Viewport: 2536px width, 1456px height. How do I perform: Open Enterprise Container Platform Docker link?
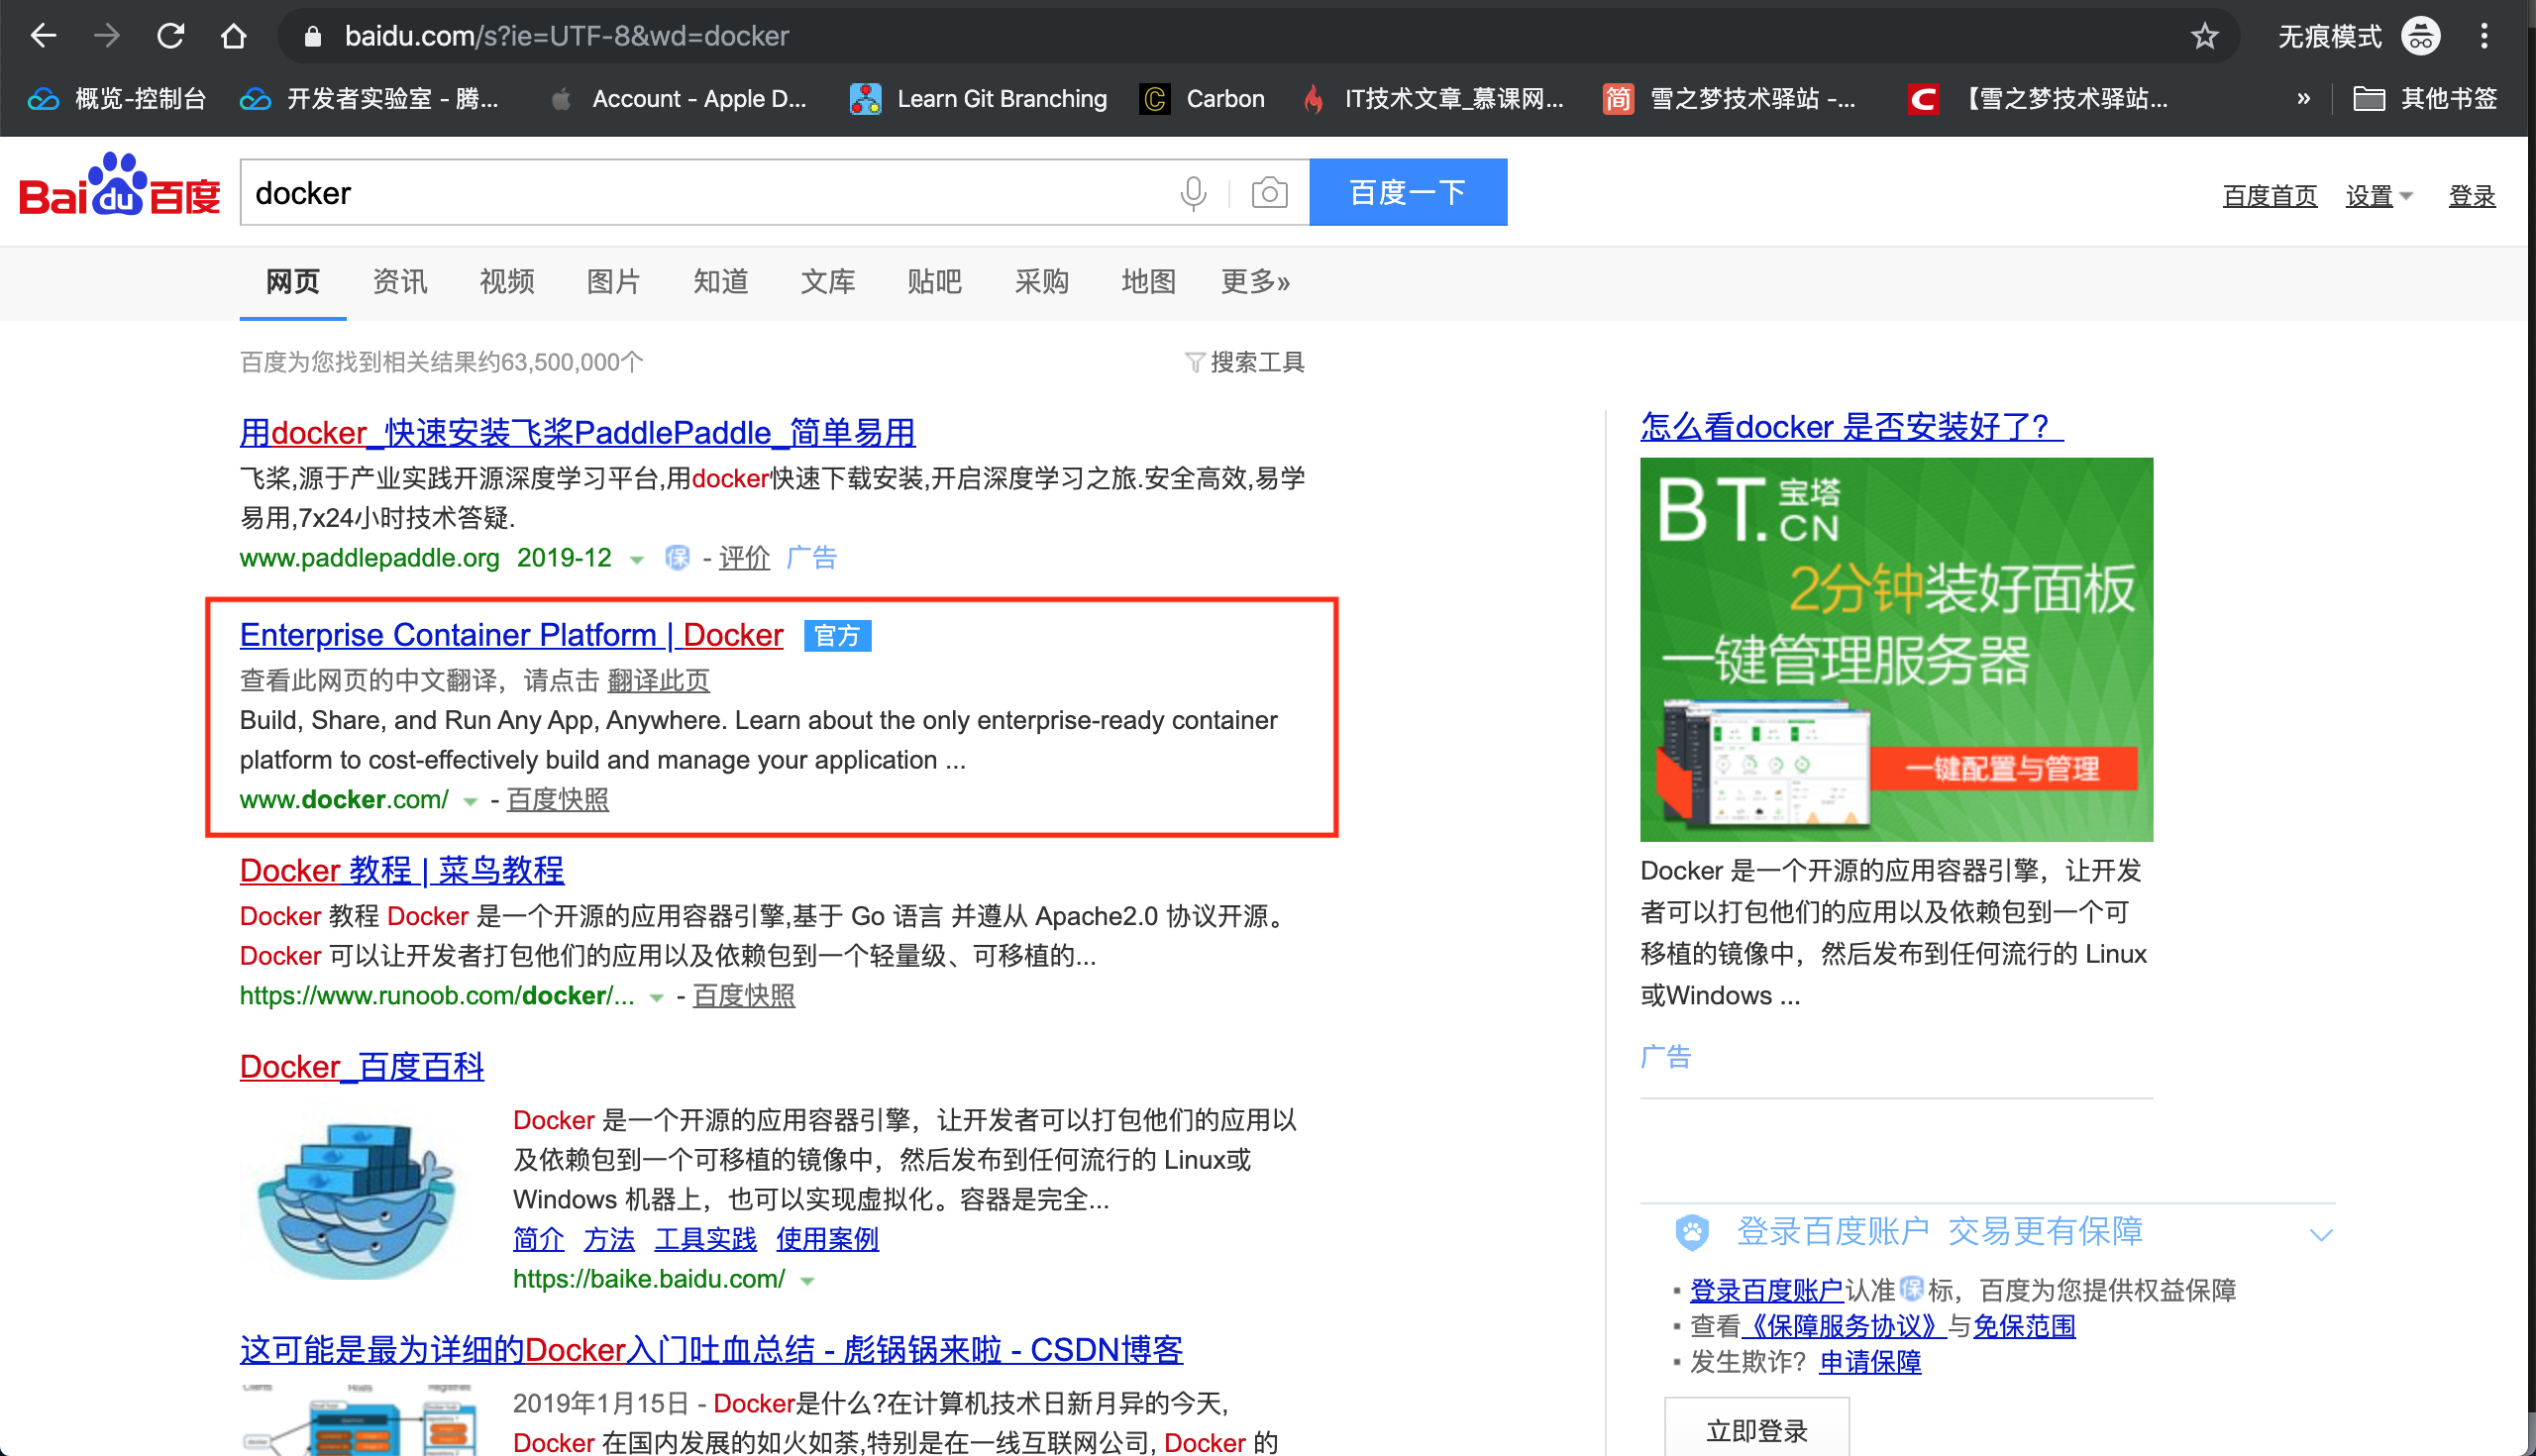click(x=511, y=635)
